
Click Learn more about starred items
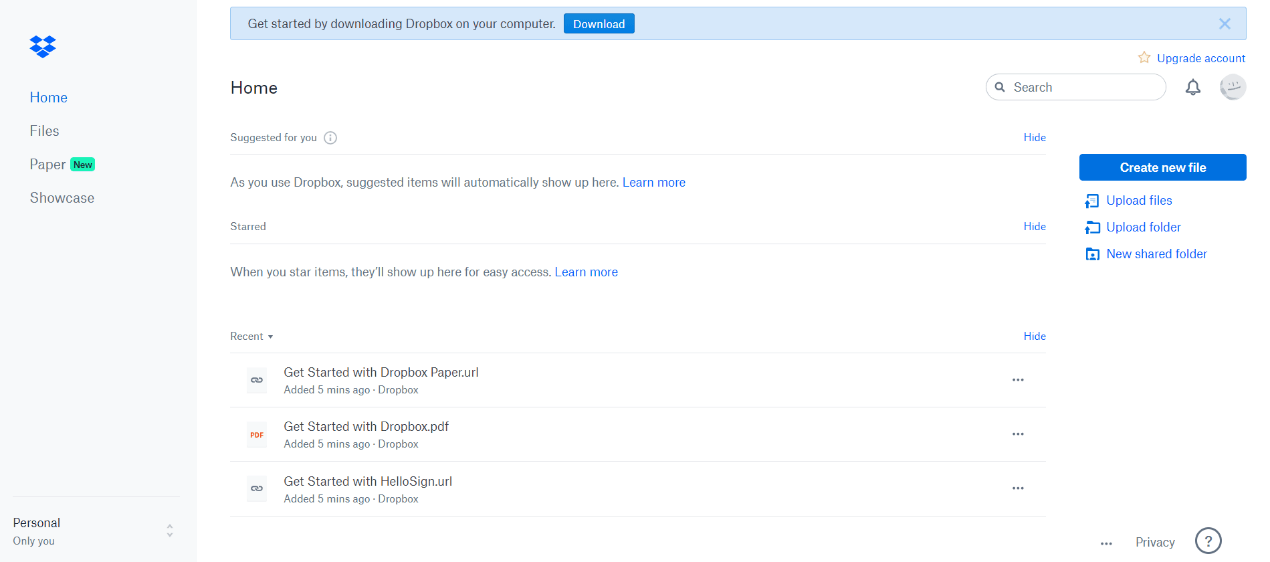[x=586, y=272]
